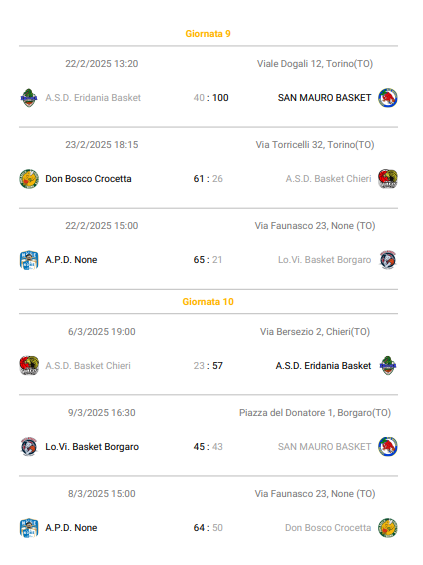The image size is (423, 565).
Task: Click the San Mauro Basket logo beside the 40:100 score
Action: coord(388,98)
